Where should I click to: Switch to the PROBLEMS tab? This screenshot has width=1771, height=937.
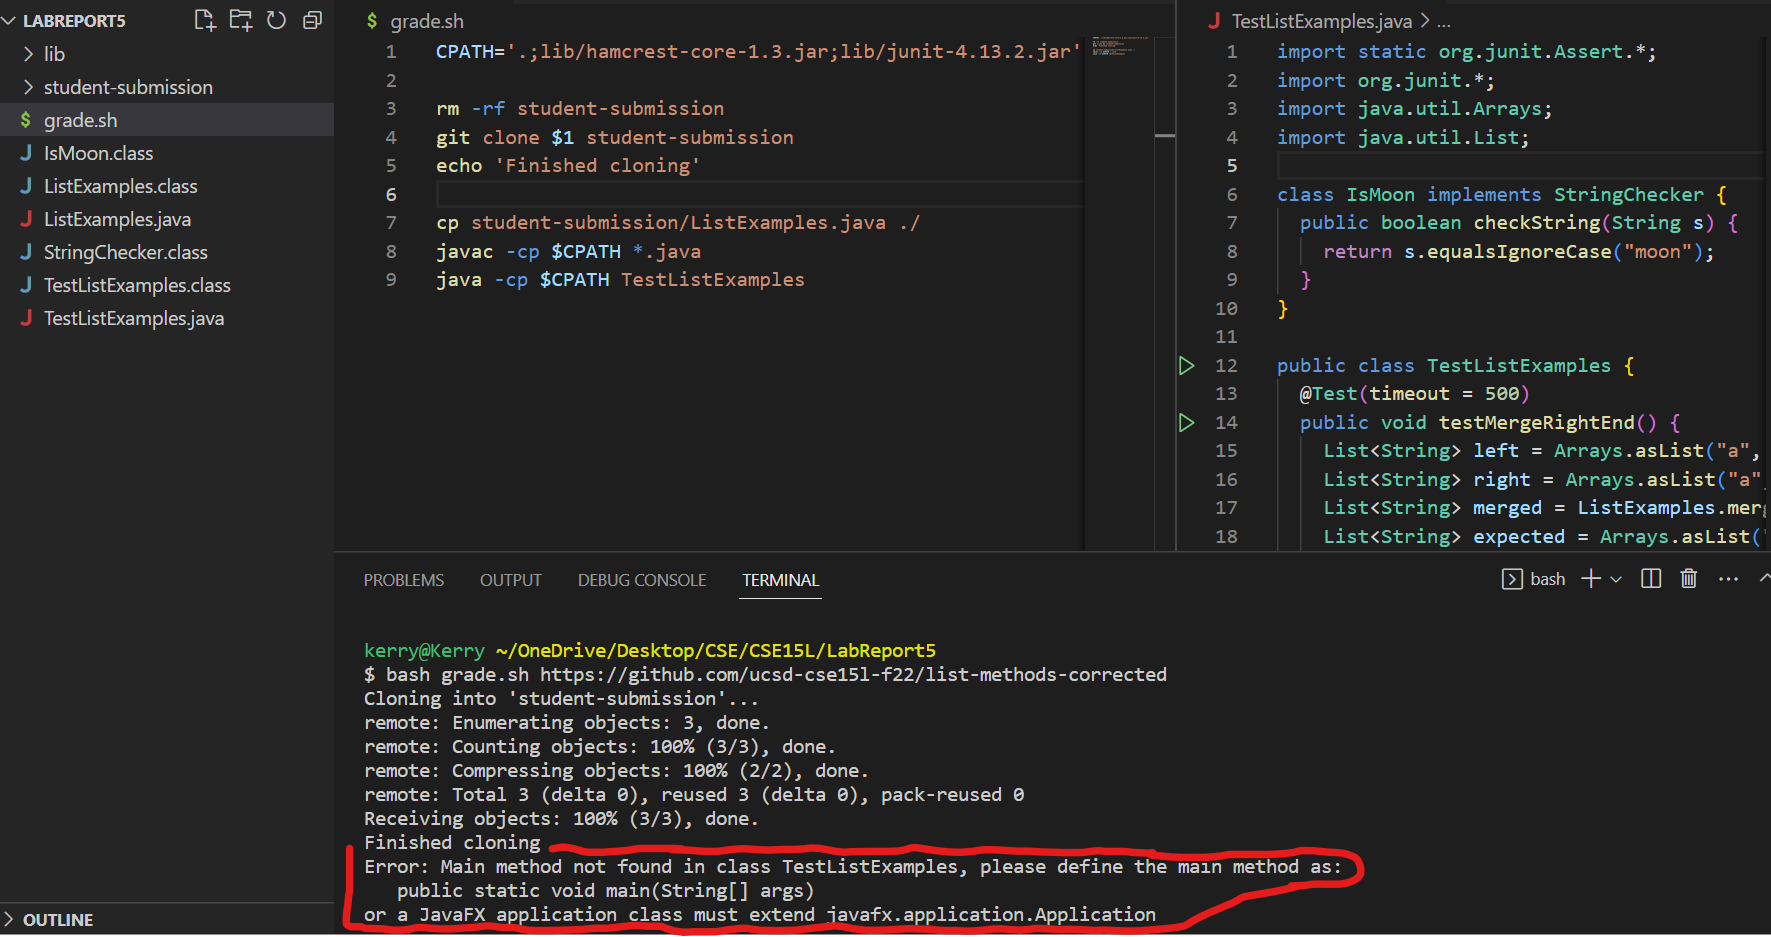(404, 580)
